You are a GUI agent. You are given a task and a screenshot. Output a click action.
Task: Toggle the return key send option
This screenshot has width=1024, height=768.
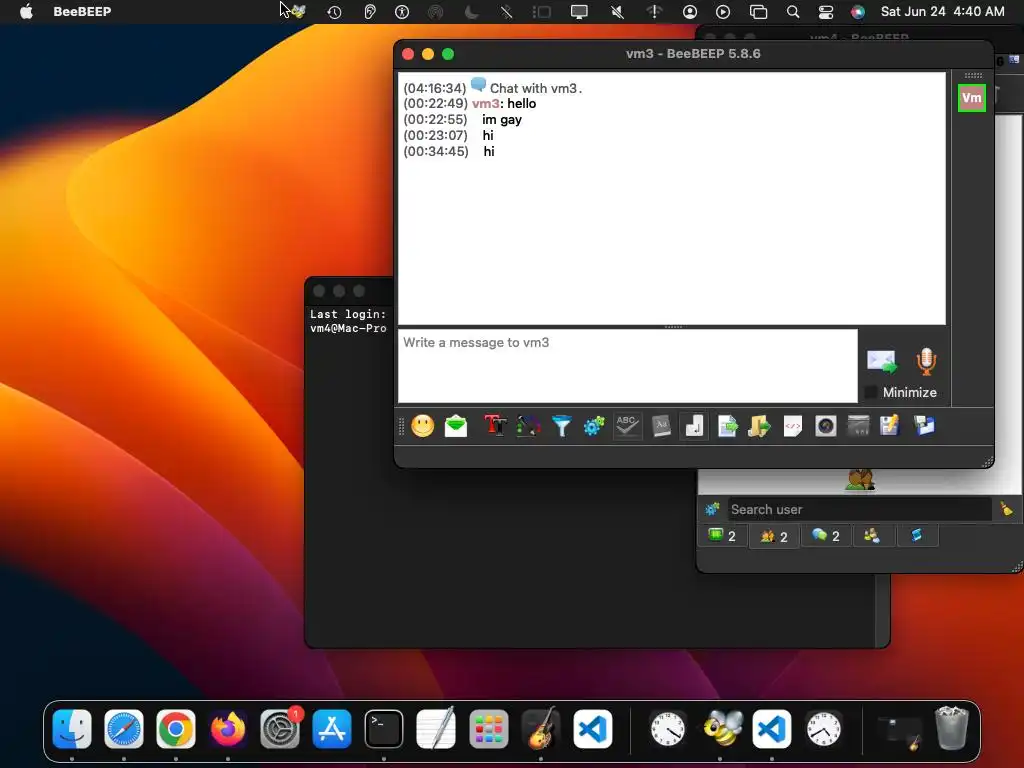tap(694, 426)
